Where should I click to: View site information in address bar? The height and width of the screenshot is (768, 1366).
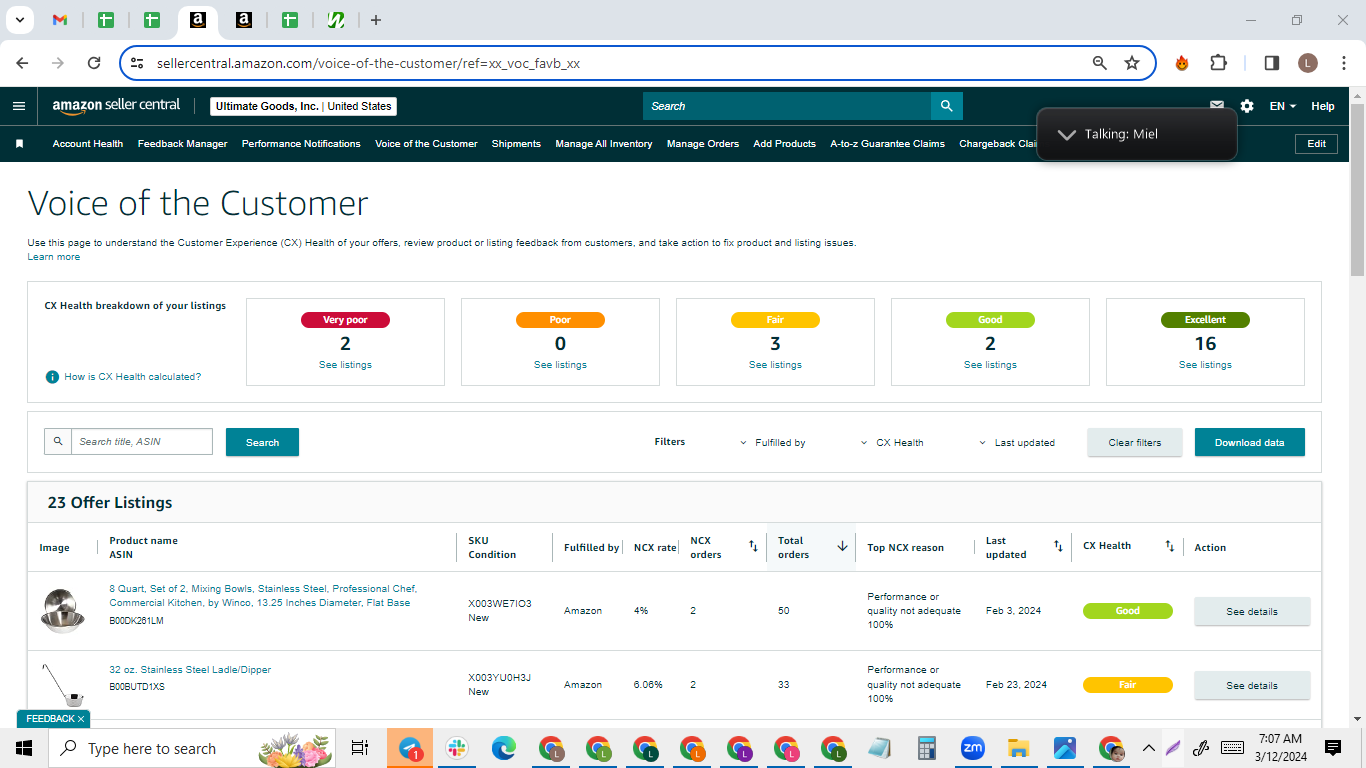click(x=138, y=63)
